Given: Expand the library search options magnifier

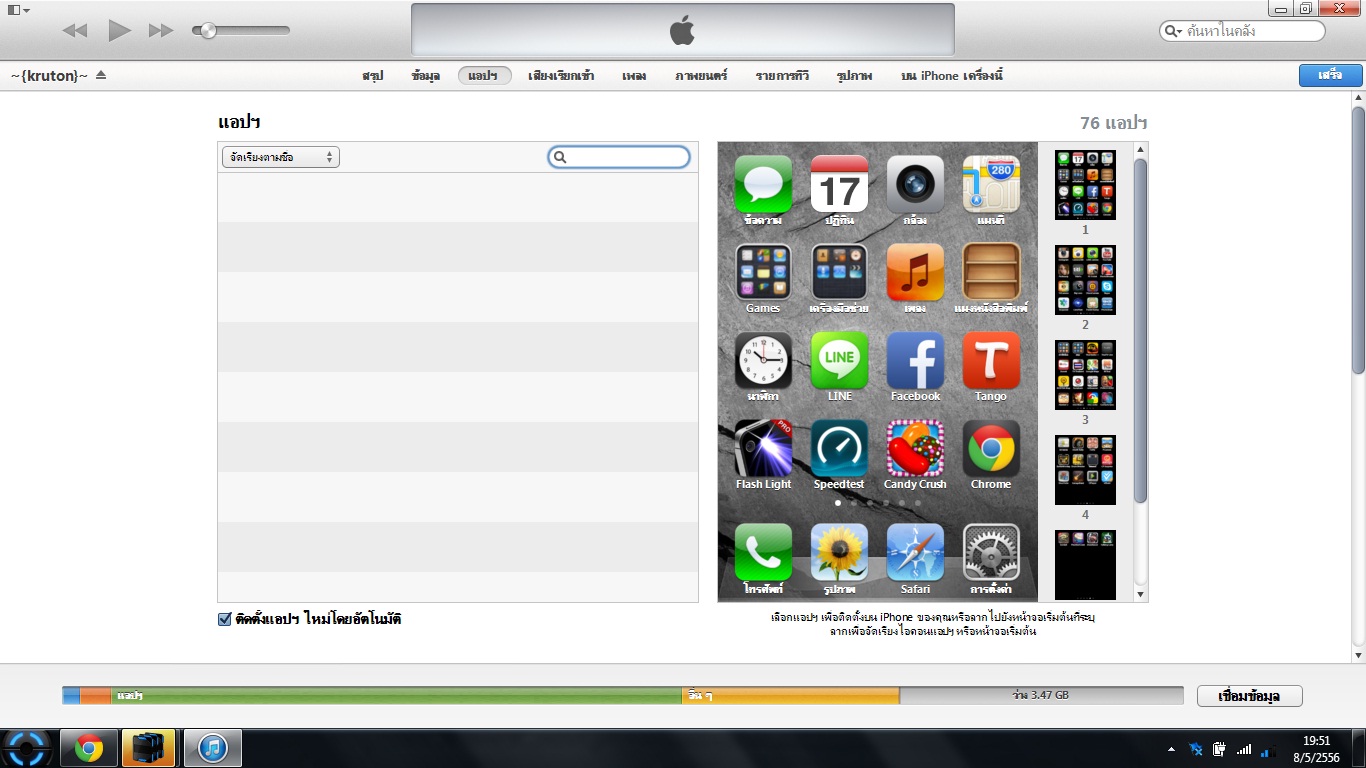Looking at the screenshot, I should click(x=1173, y=31).
